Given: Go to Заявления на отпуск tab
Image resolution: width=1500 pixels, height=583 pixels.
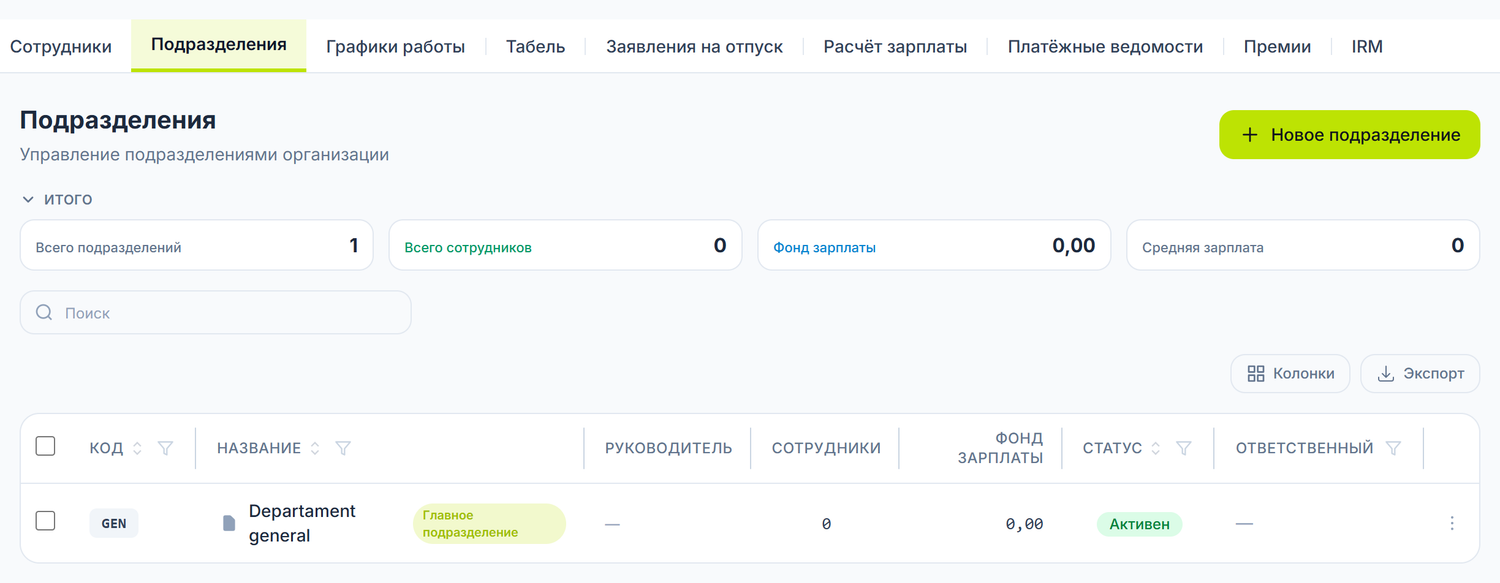Looking at the screenshot, I should click(694, 46).
